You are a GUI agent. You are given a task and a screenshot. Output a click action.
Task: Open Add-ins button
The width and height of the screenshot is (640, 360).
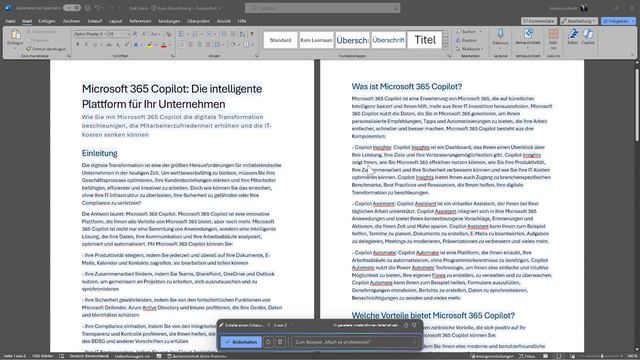553,39
